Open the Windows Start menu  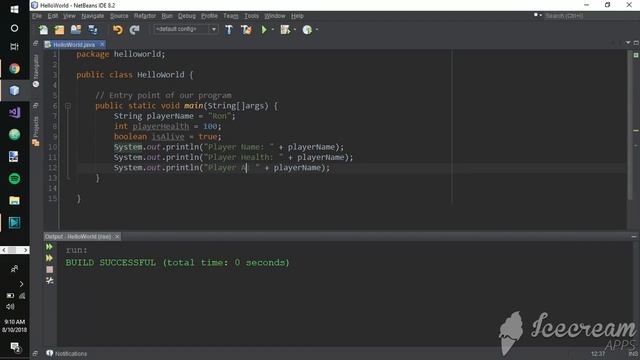point(14,9)
